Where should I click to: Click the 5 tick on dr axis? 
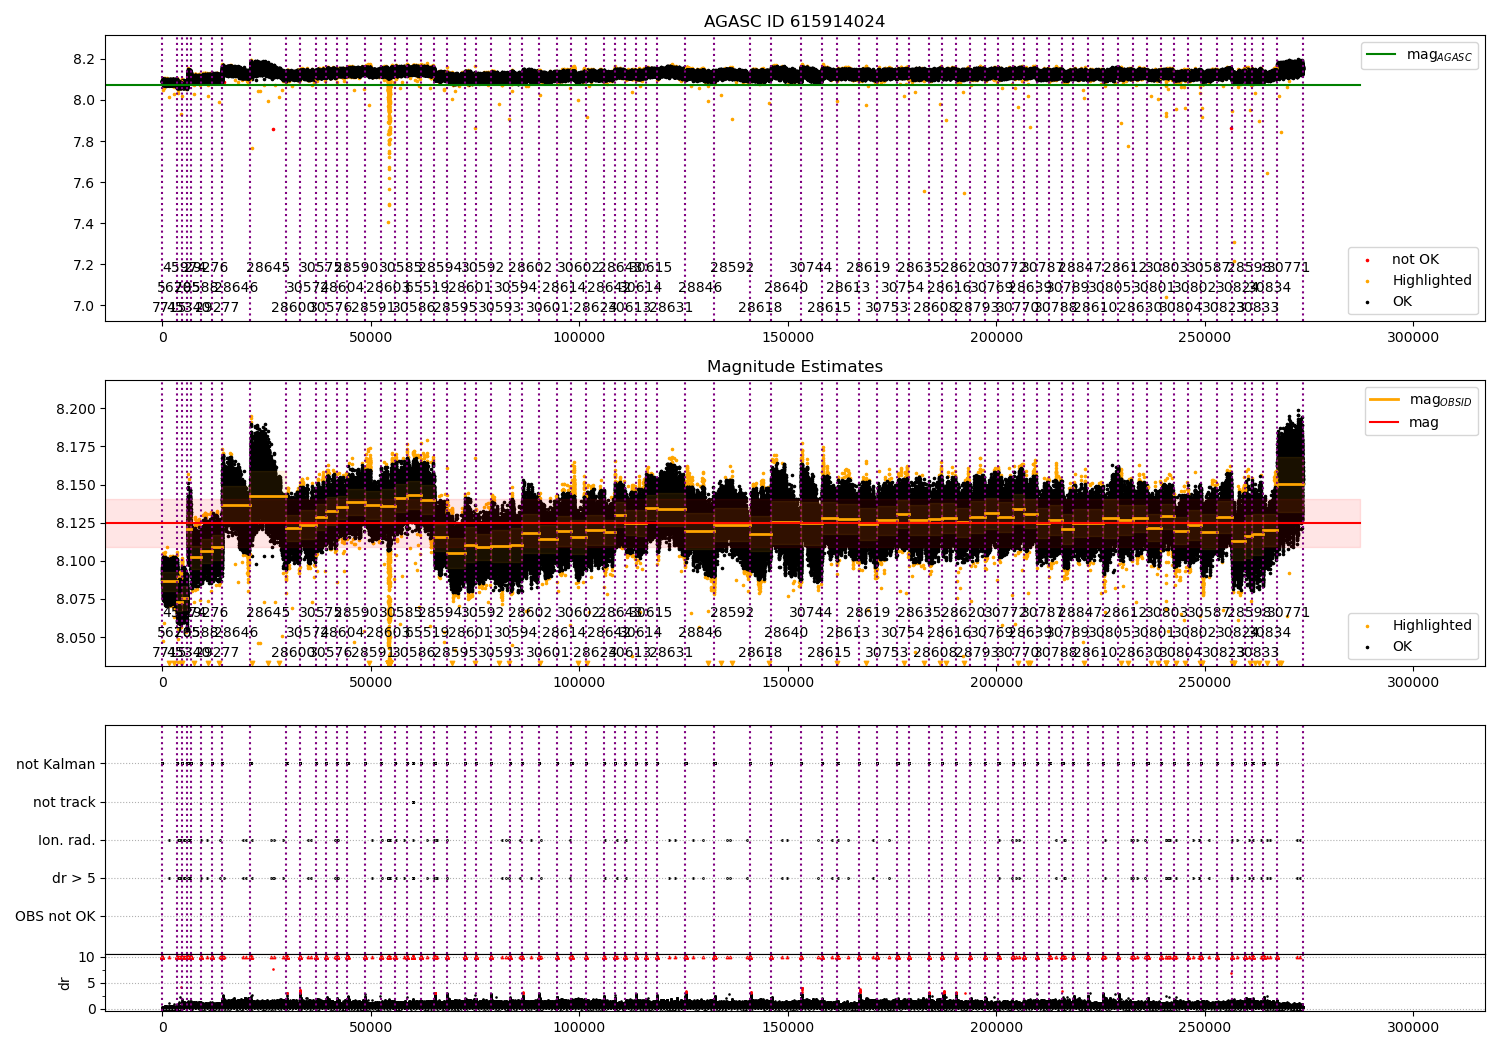[x=91, y=983]
